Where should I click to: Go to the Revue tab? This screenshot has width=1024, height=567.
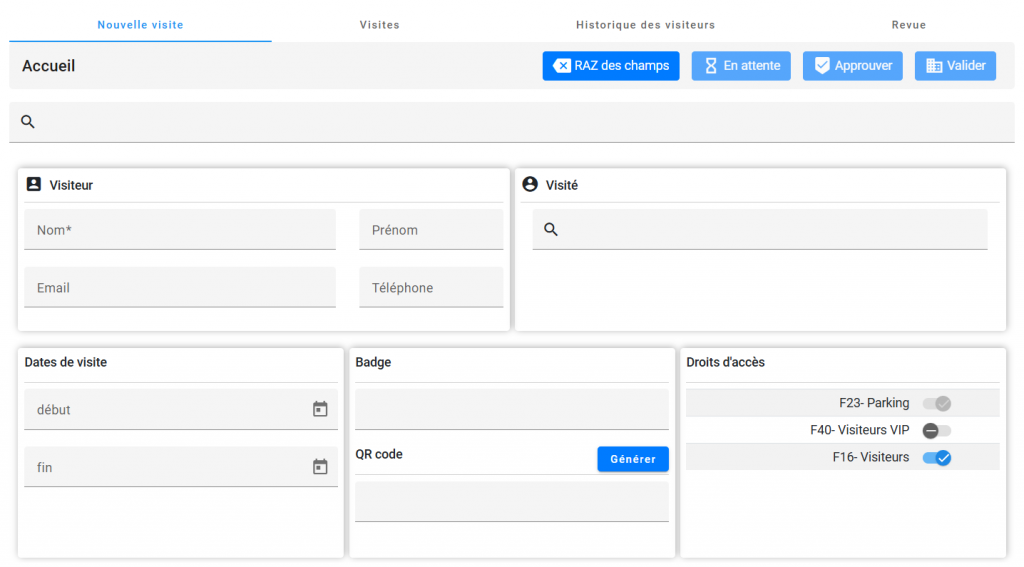pyautogui.click(x=909, y=25)
